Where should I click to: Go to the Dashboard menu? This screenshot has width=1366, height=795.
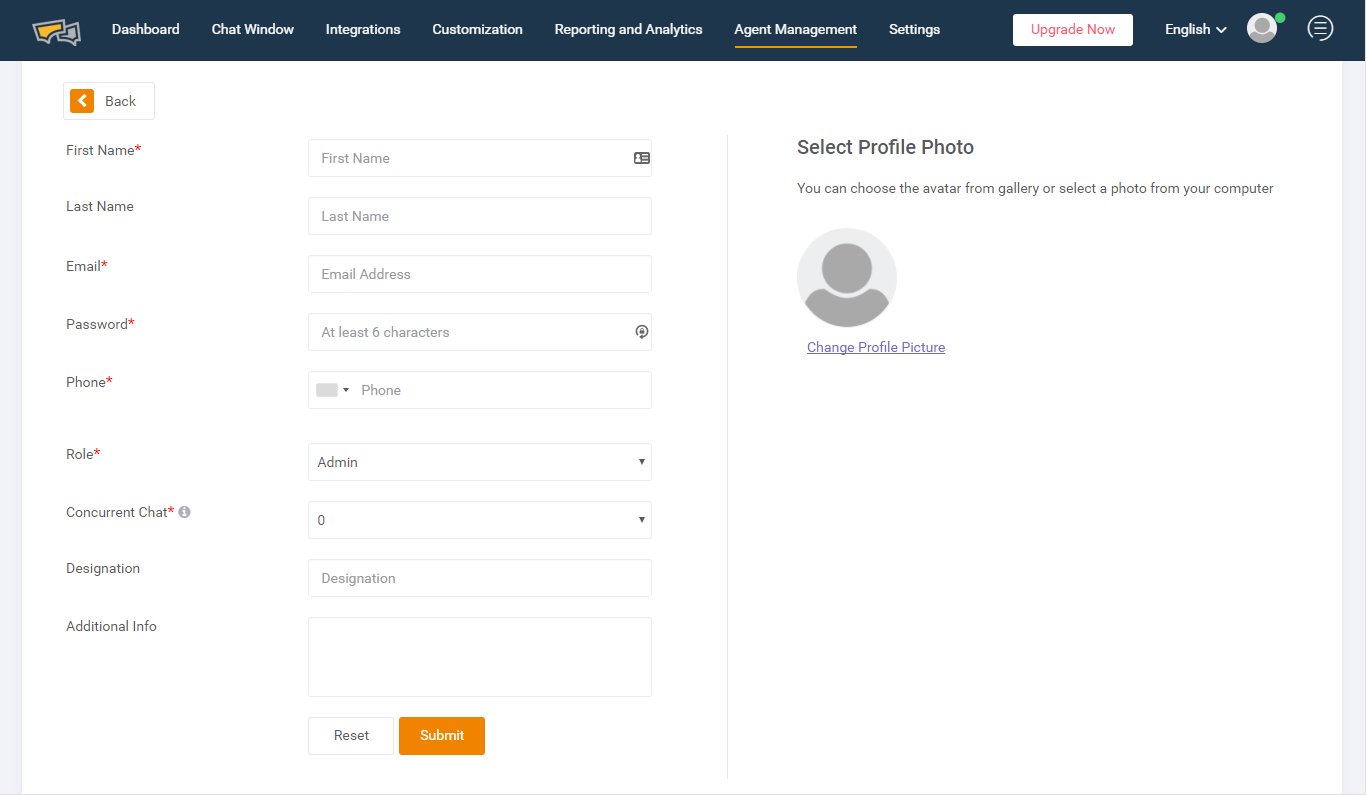[x=146, y=29]
